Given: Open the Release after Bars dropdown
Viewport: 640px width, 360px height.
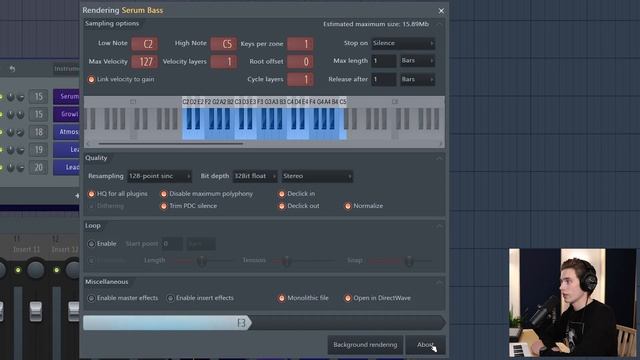Looking at the screenshot, I should point(417,79).
